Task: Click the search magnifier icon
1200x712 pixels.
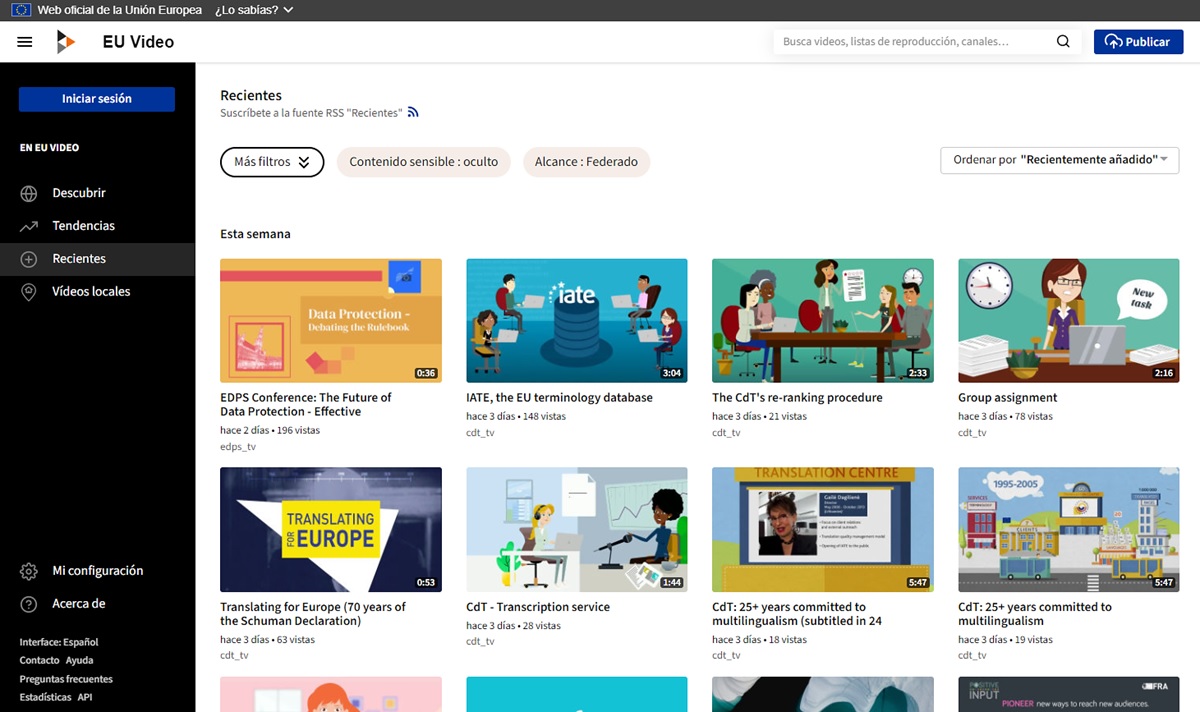Action: 1063,42
